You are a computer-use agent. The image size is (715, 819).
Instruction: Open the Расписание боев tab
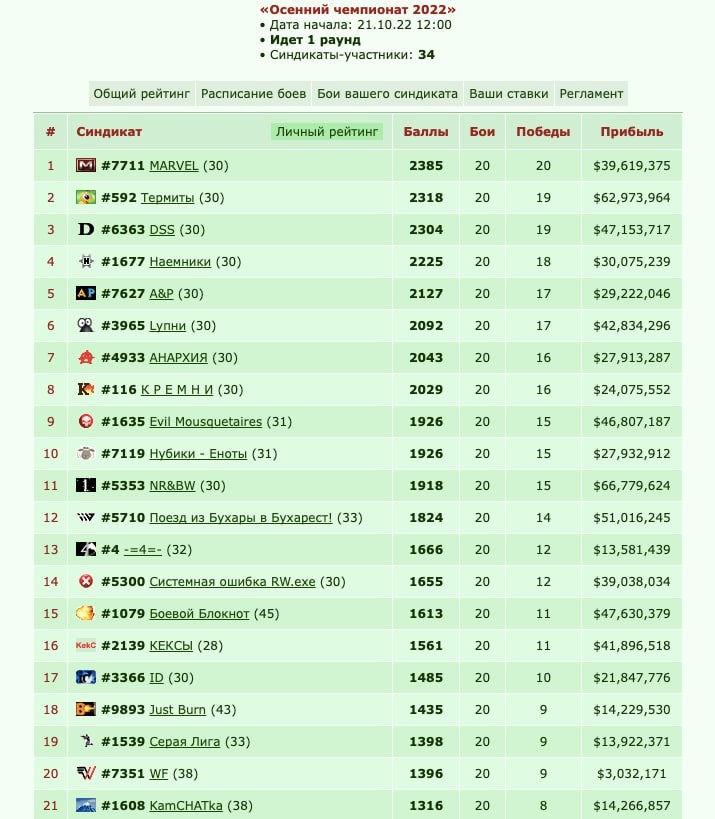click(x=253, y=93)
